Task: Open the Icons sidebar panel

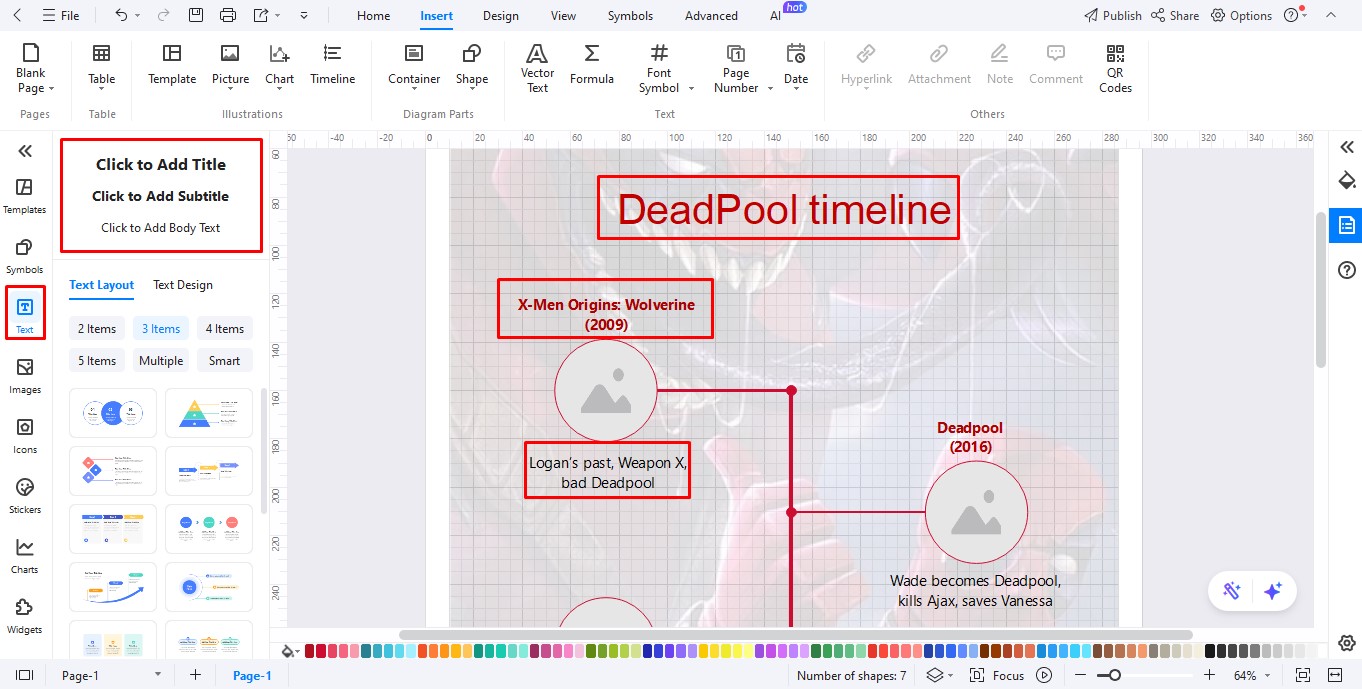Action: click(25, 436)
